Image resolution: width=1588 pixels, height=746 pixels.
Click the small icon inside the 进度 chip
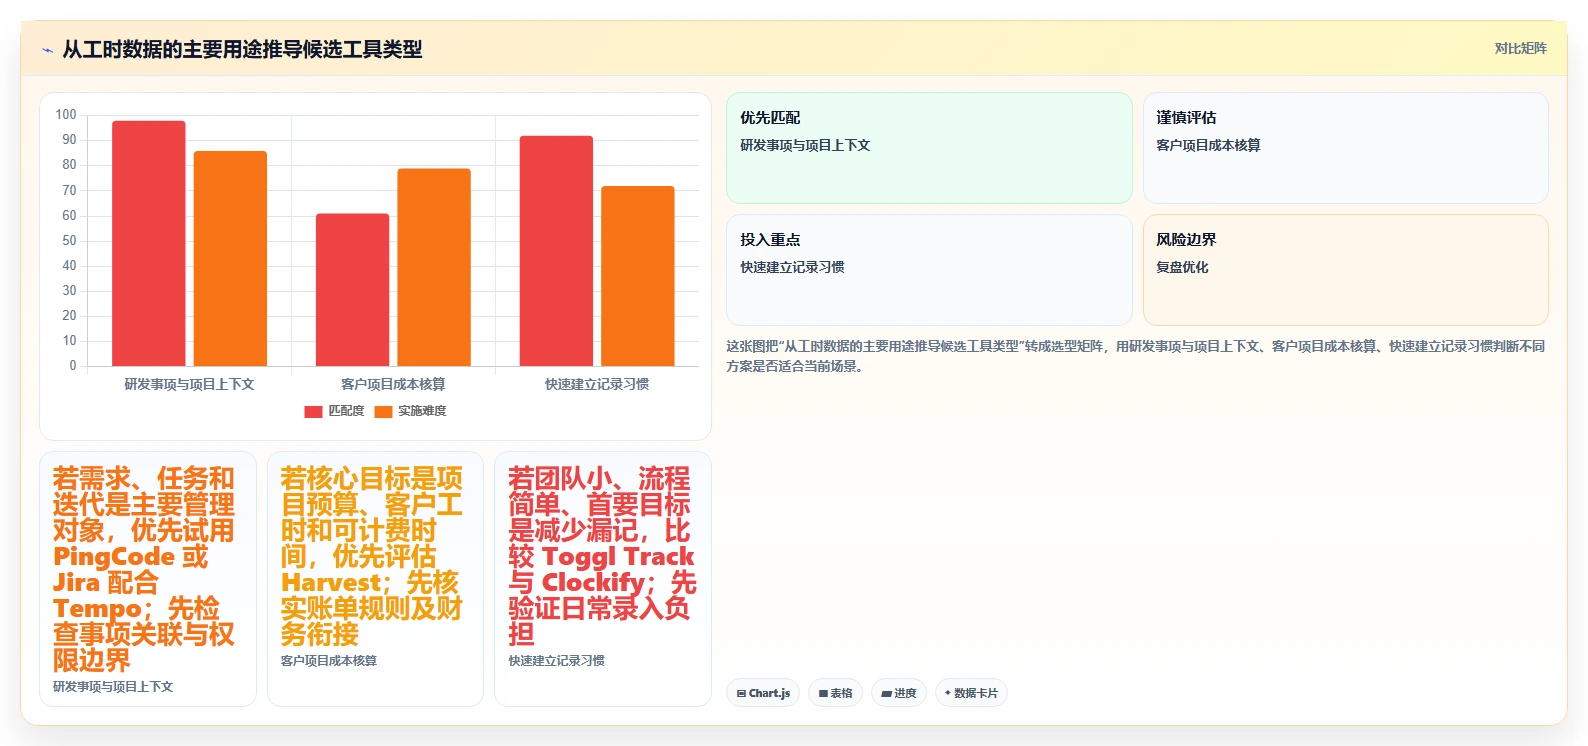point(886,693)
